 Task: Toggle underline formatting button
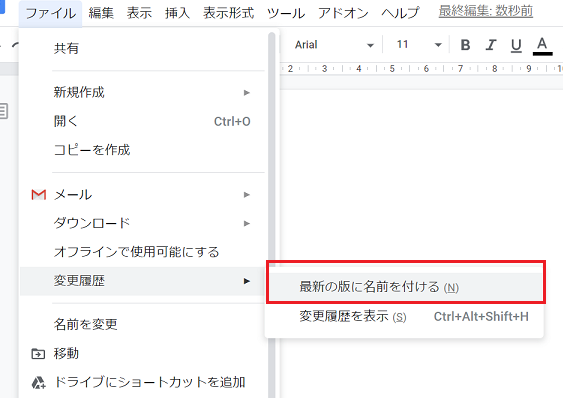coord(516,45)
